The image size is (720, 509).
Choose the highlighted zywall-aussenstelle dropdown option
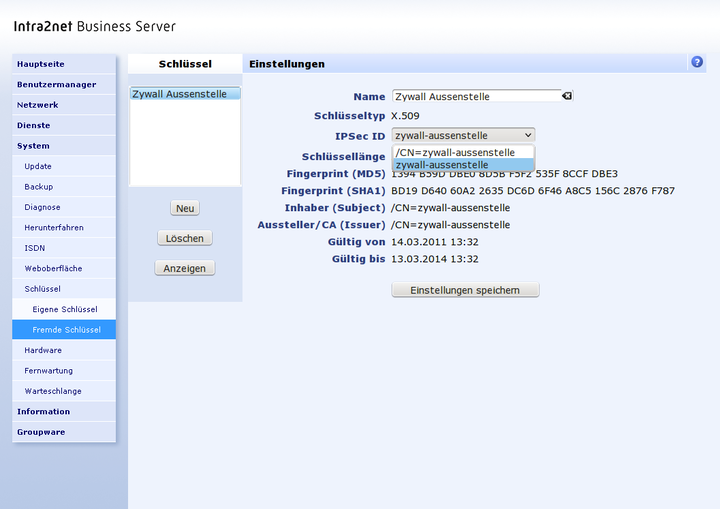[x=463, y=164]
